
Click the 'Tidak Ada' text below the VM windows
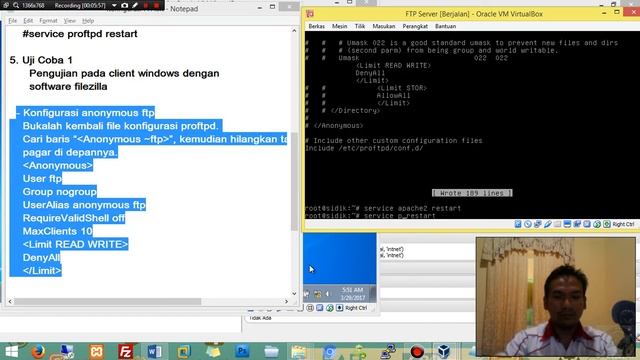(260, 318)
